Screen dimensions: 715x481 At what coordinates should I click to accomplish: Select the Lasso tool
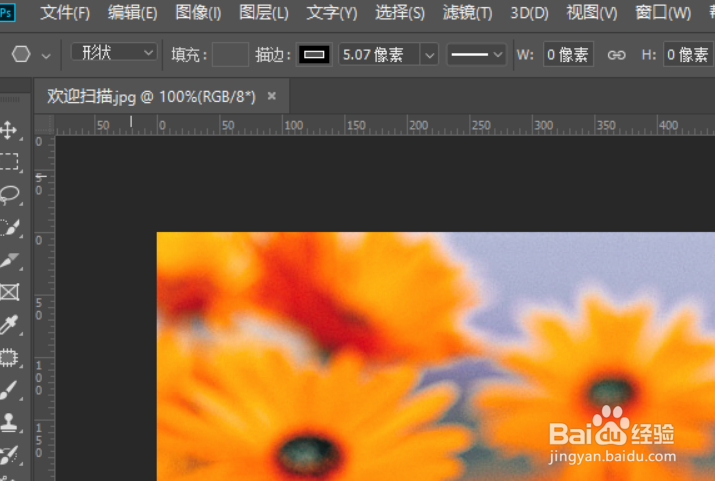pos(9,194)
